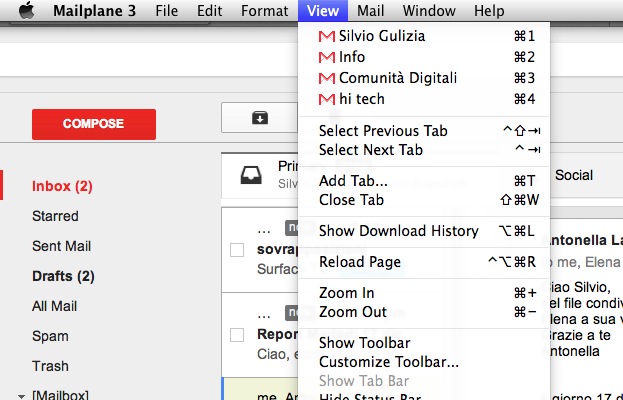Click the Gmail icon beside Info
The width and height of the screenshot is (623, 400).
click(x=327, y=58)
